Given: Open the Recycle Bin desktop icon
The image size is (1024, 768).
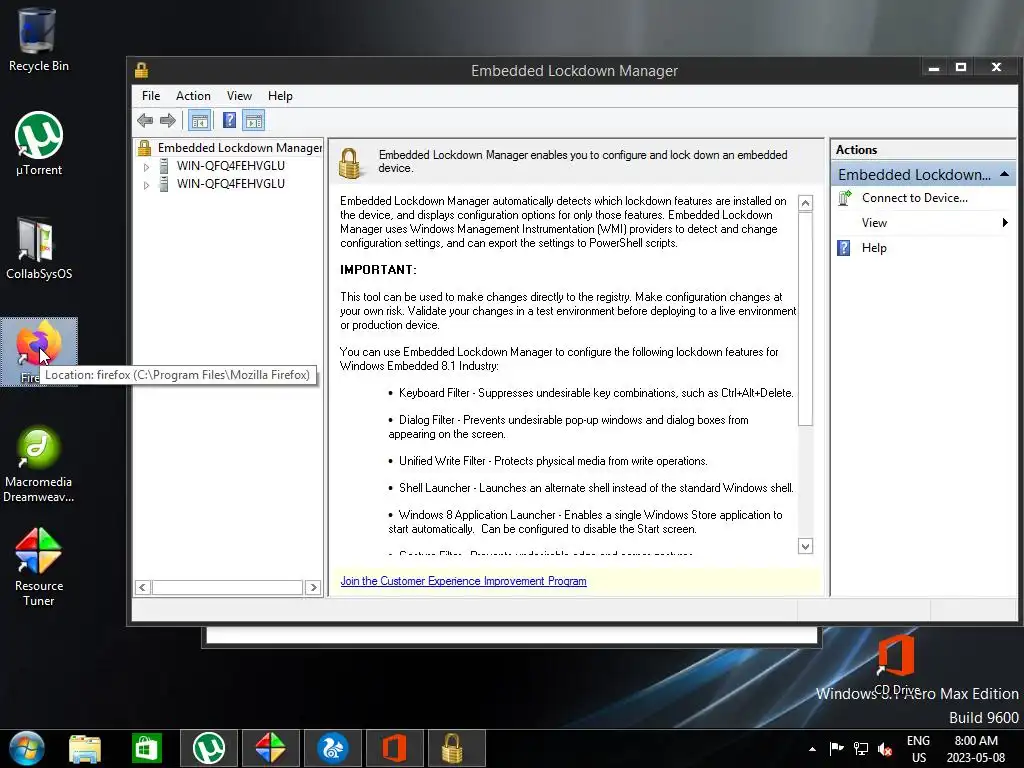Looking at the screenshot, I should pyautogui.click(x=38, y=39).
